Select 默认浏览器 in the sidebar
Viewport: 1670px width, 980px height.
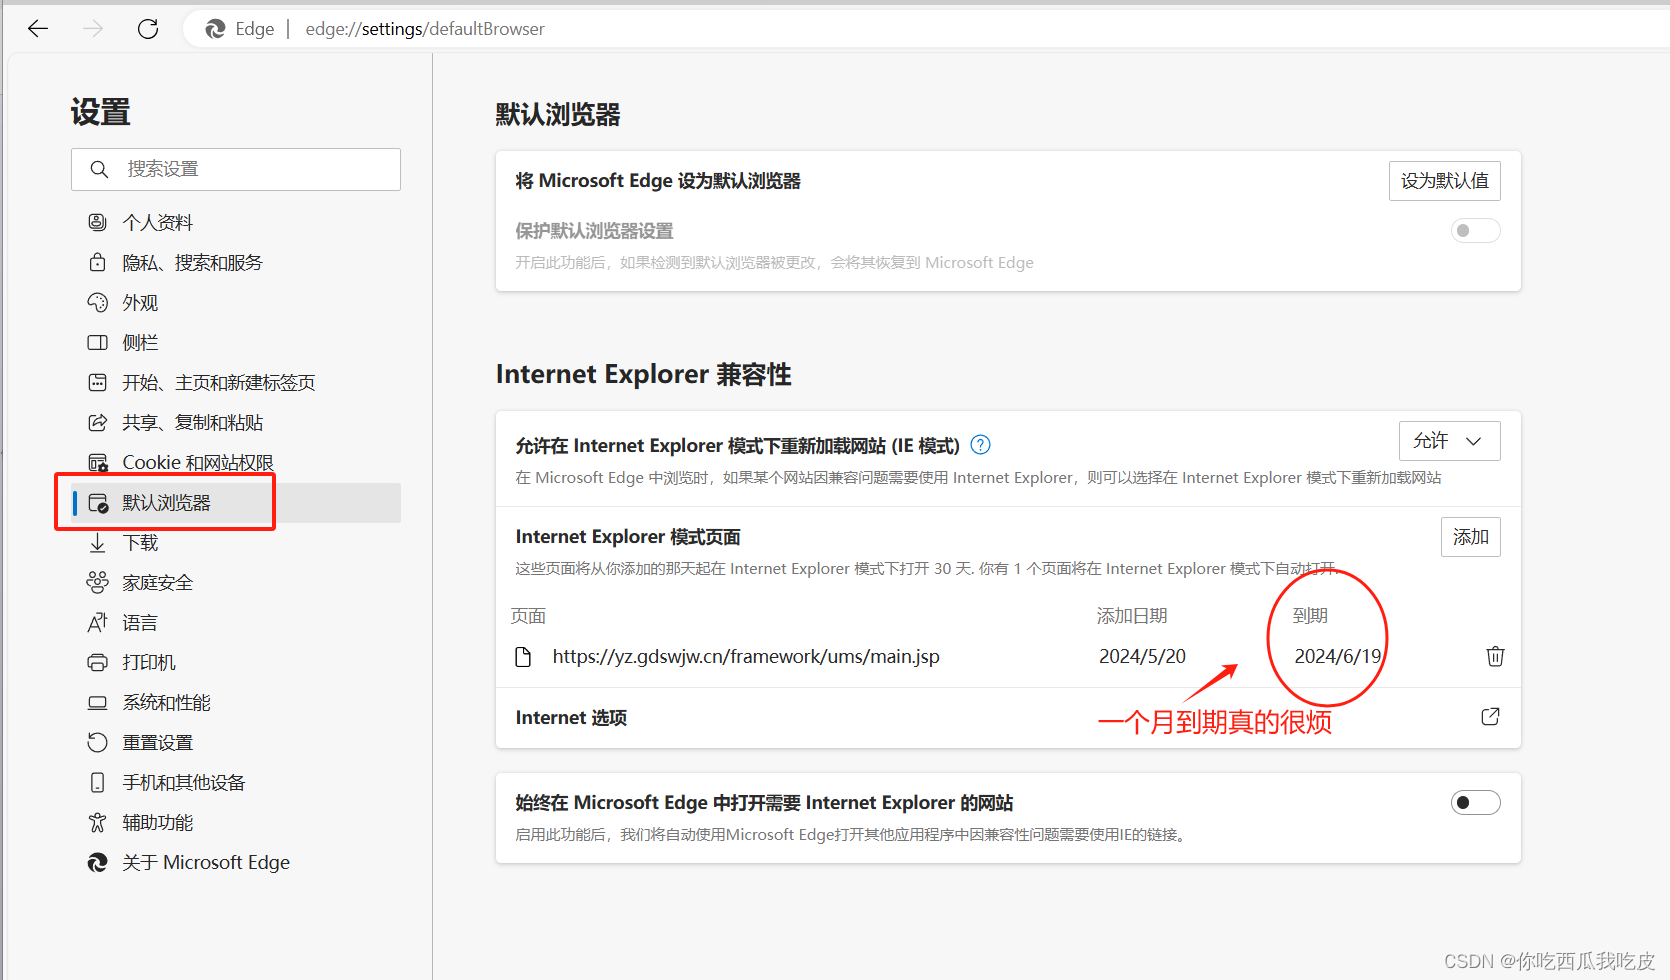click(237, 502)
